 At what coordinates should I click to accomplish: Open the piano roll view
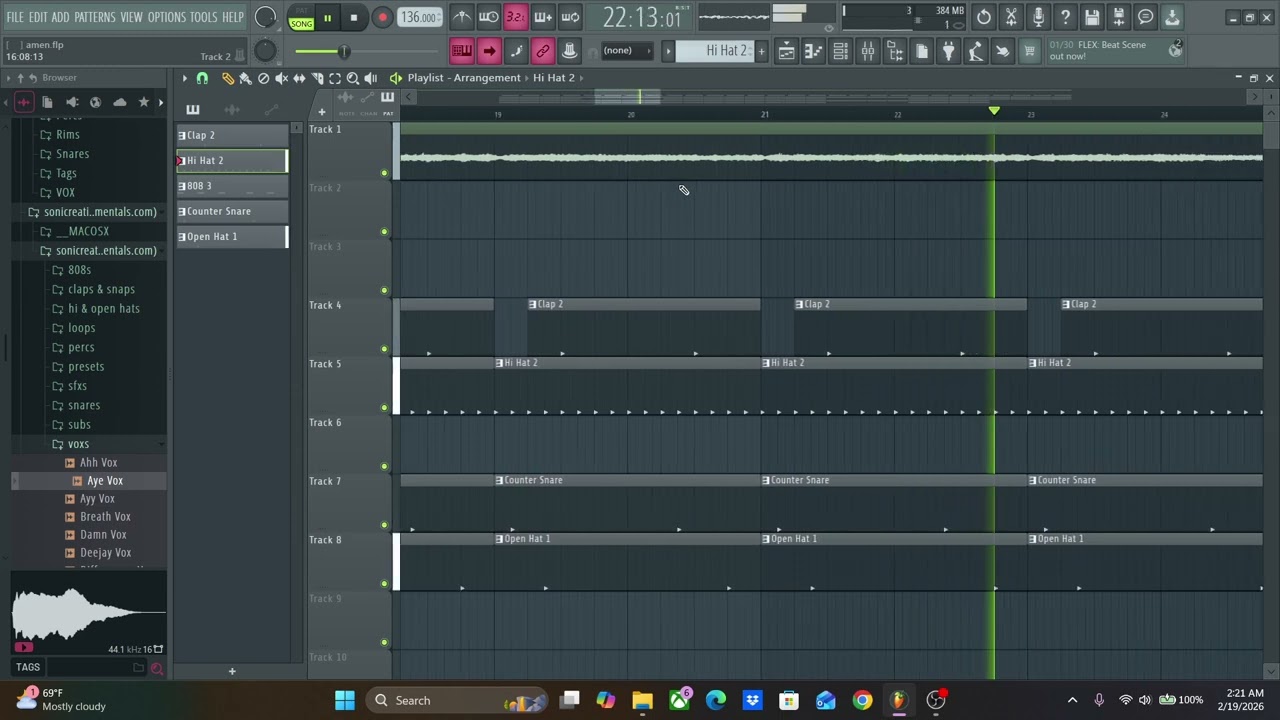814,51
